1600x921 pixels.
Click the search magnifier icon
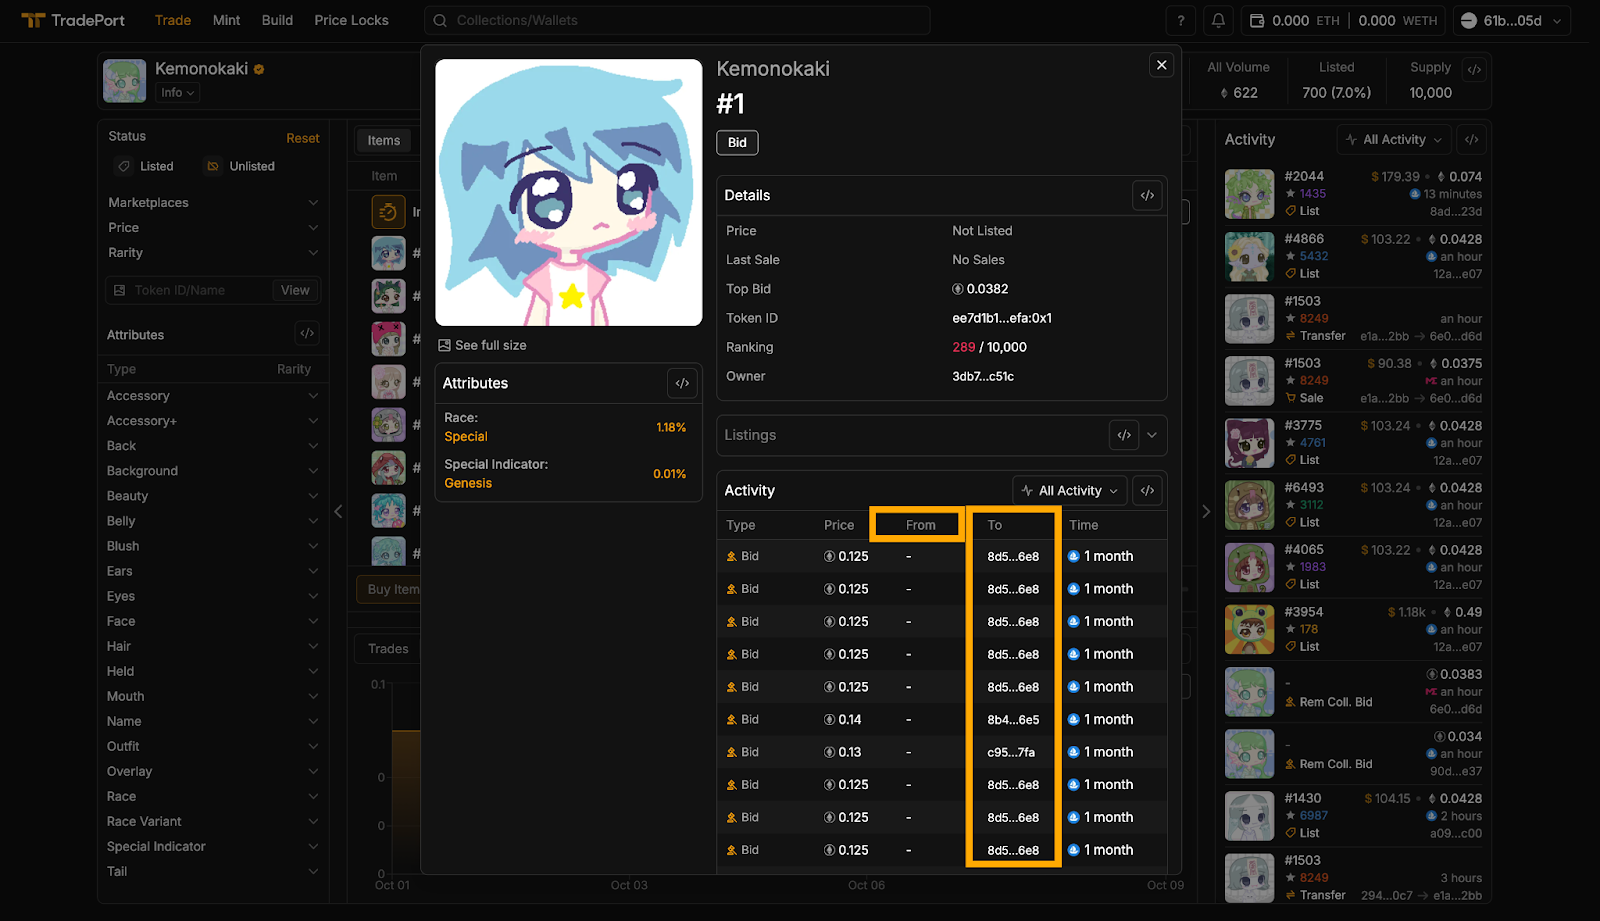point(440,20)
